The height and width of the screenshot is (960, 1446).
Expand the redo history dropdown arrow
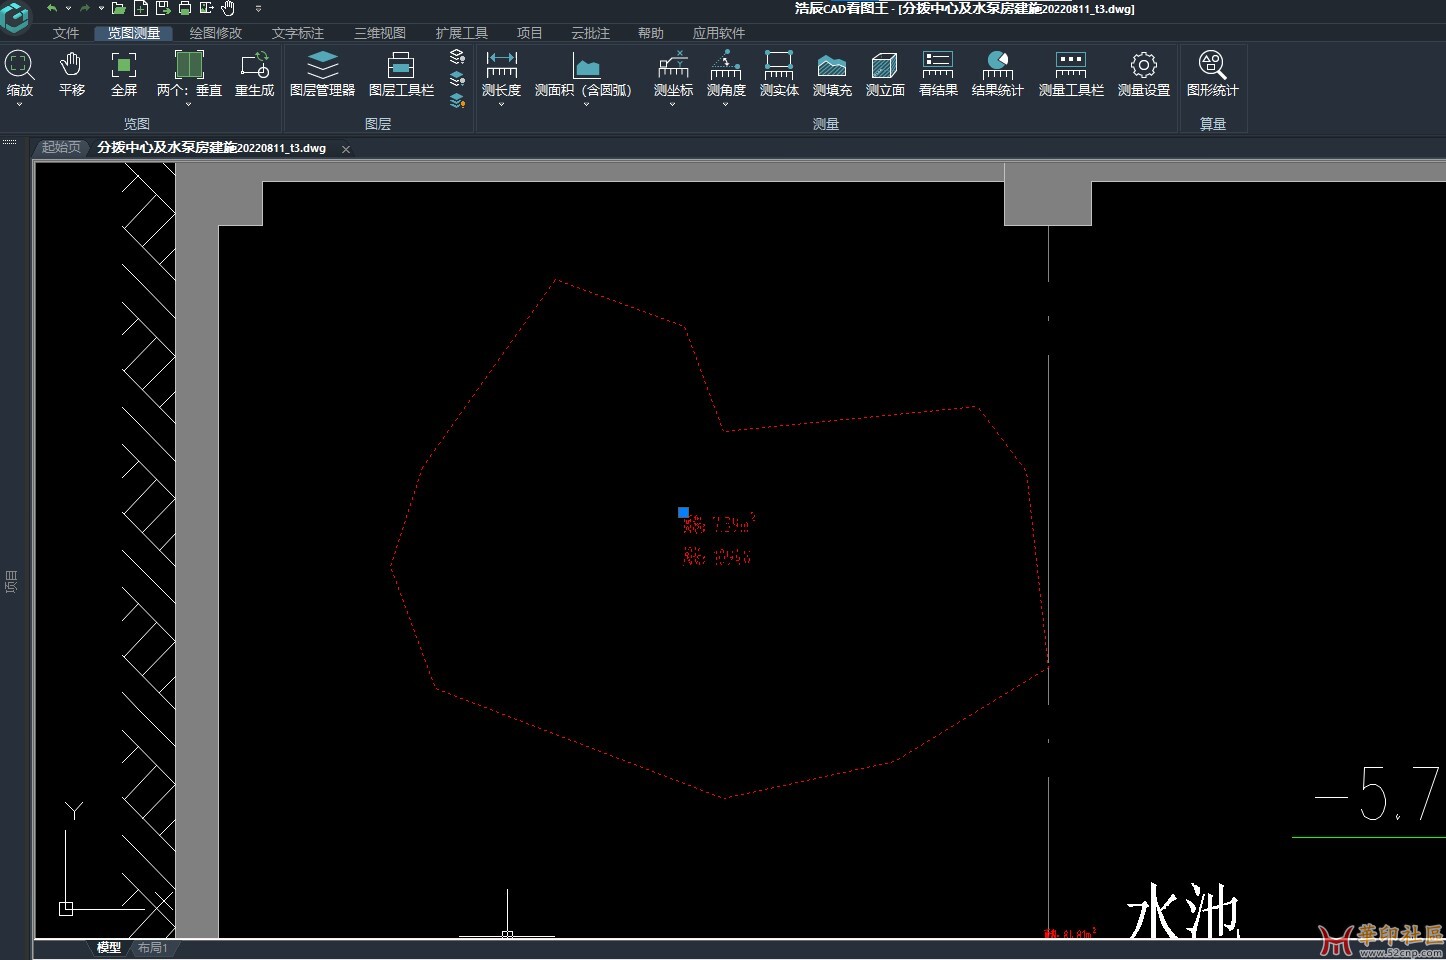coord(101,8)
